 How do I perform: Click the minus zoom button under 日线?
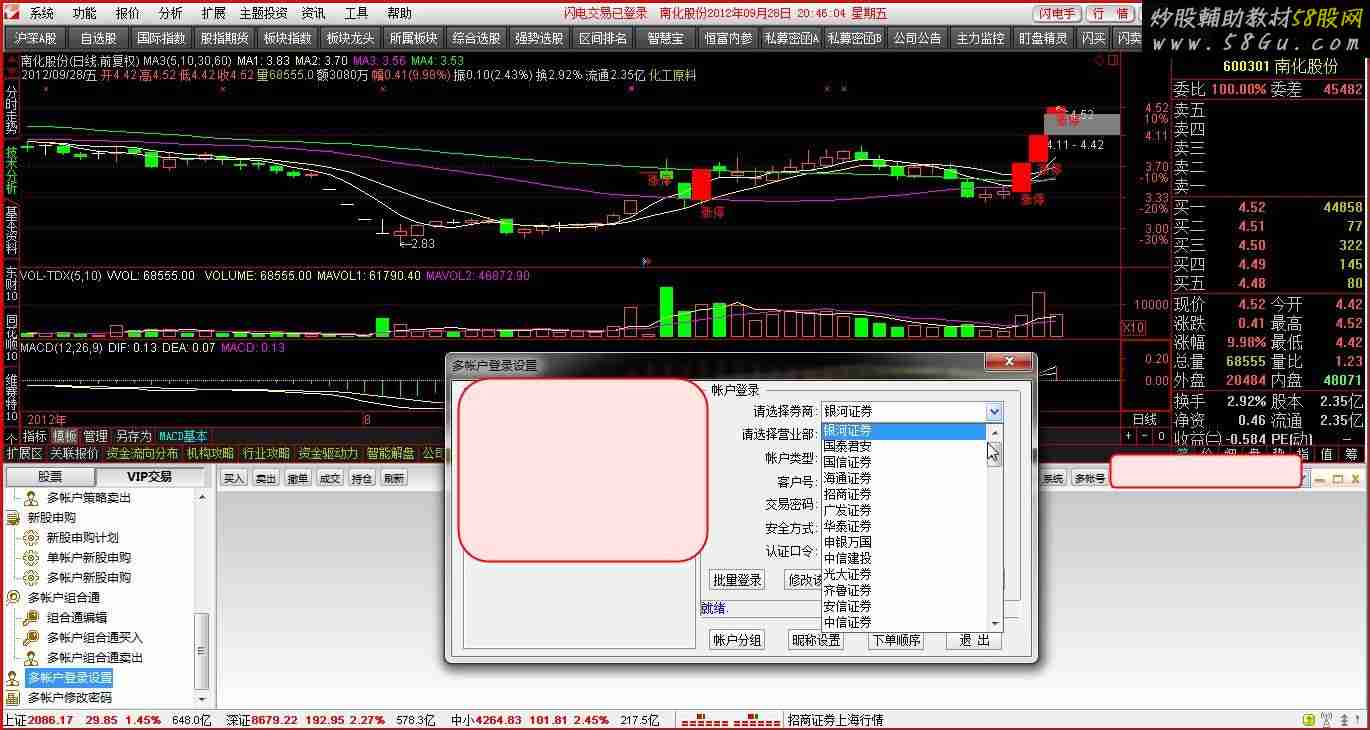(1145, 436)
